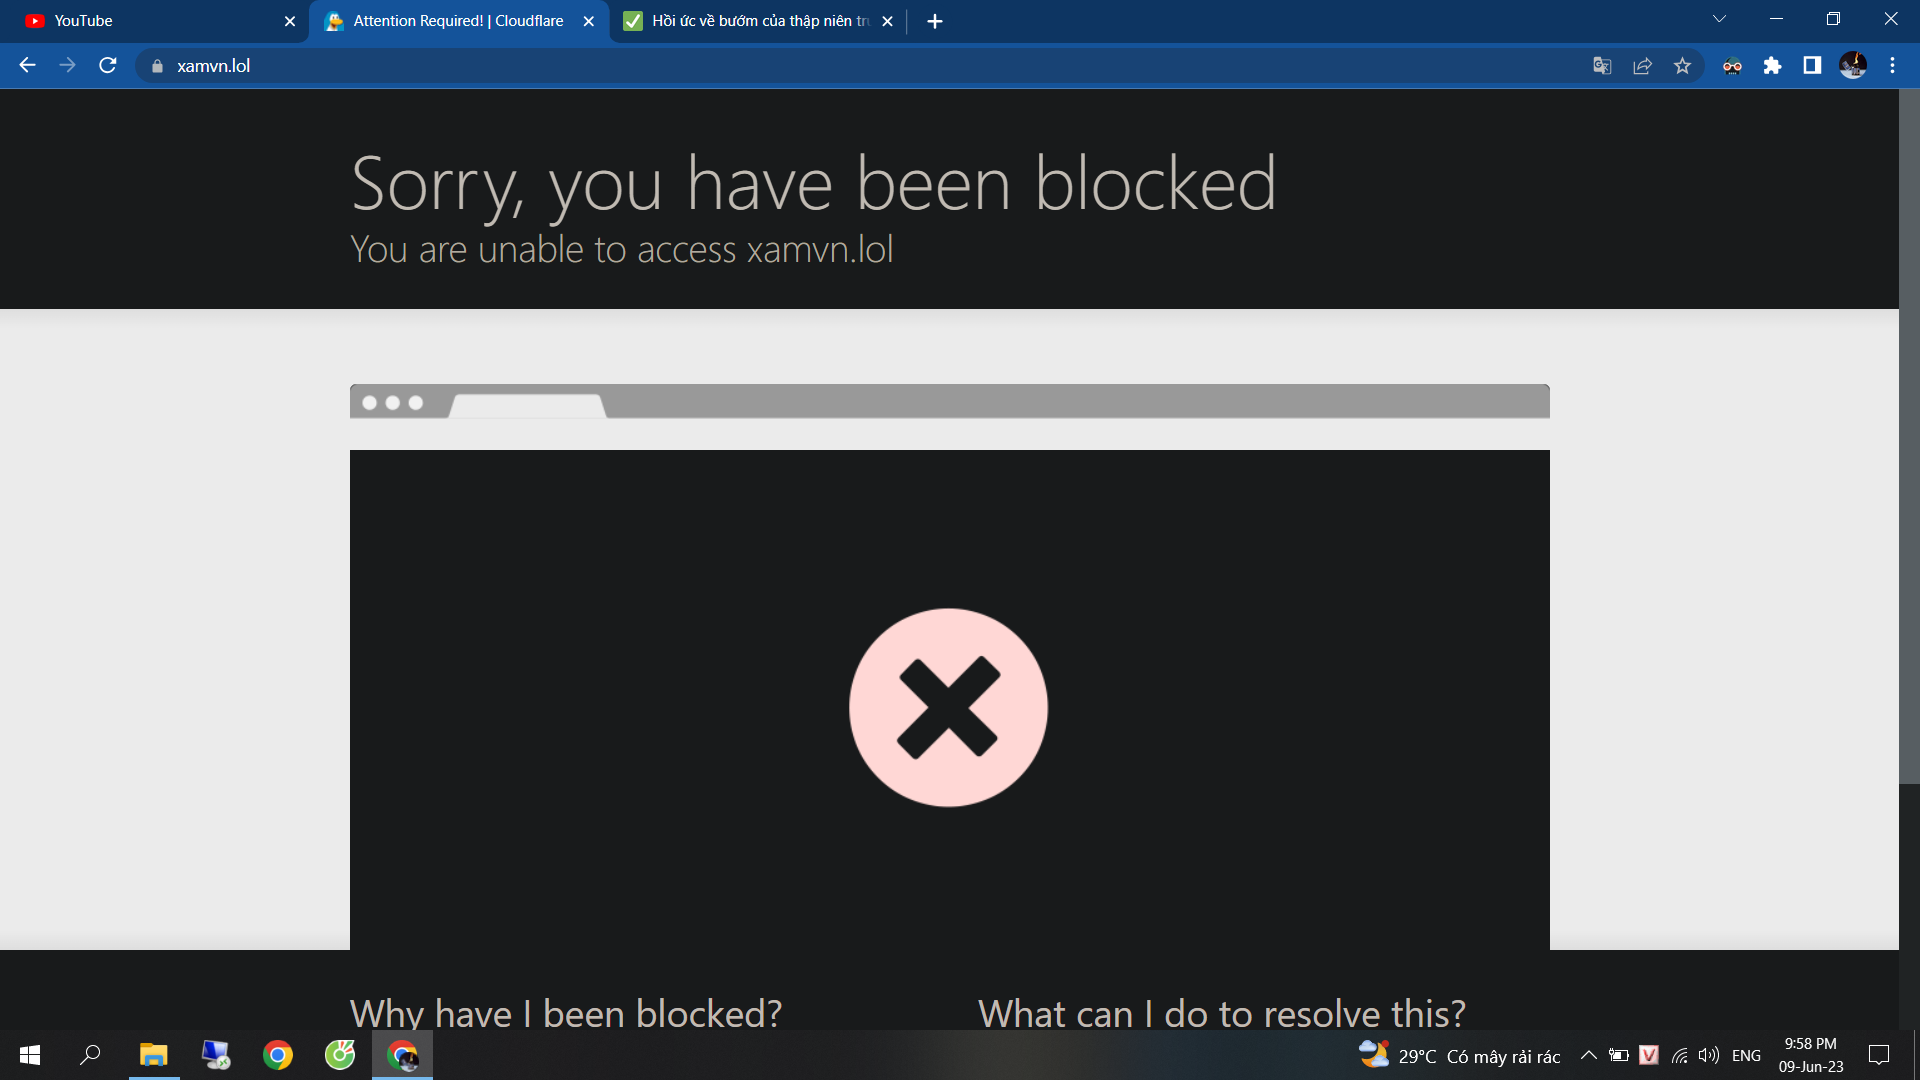Close the Attention Required Cloudflare tab
The height and width of the screenshot is (1080, 1920).
(589, 21)
